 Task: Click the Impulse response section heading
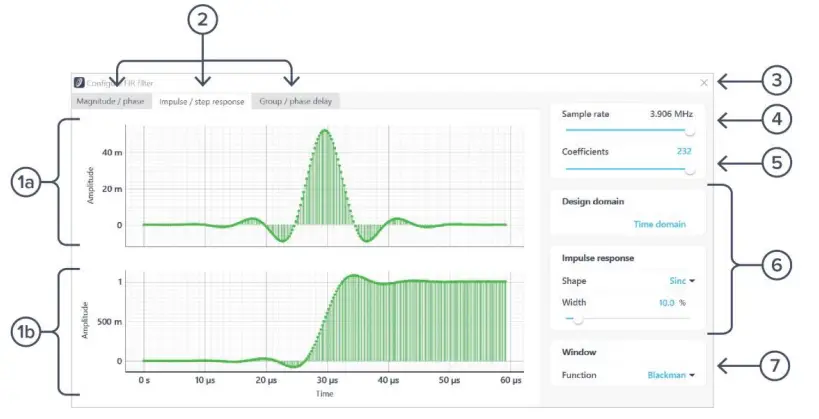(598, 258)
